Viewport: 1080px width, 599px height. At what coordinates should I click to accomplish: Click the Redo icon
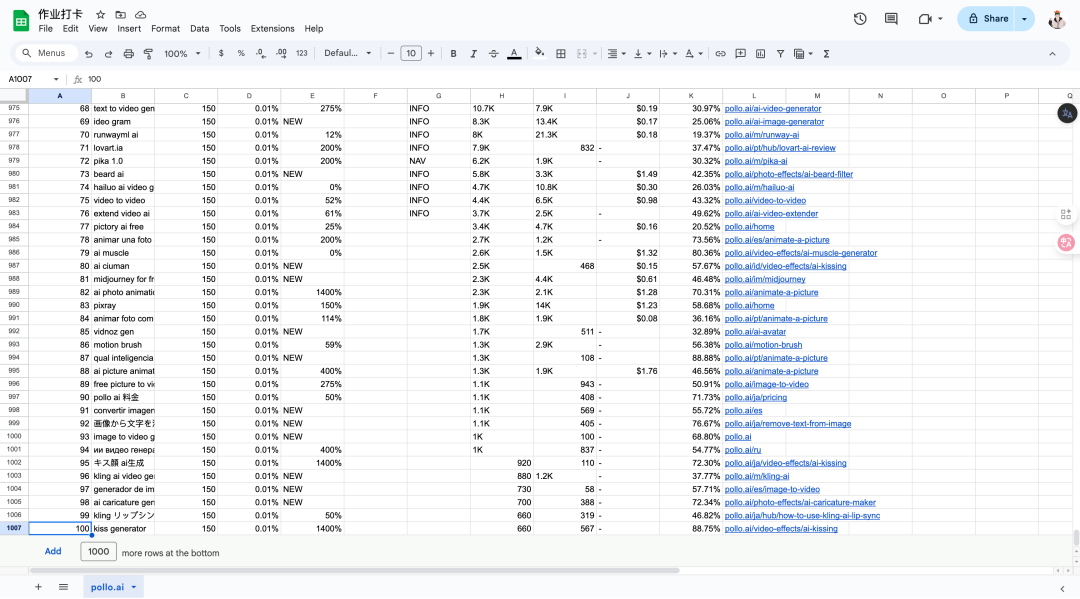pyautogui.click(x=108, y=54)
